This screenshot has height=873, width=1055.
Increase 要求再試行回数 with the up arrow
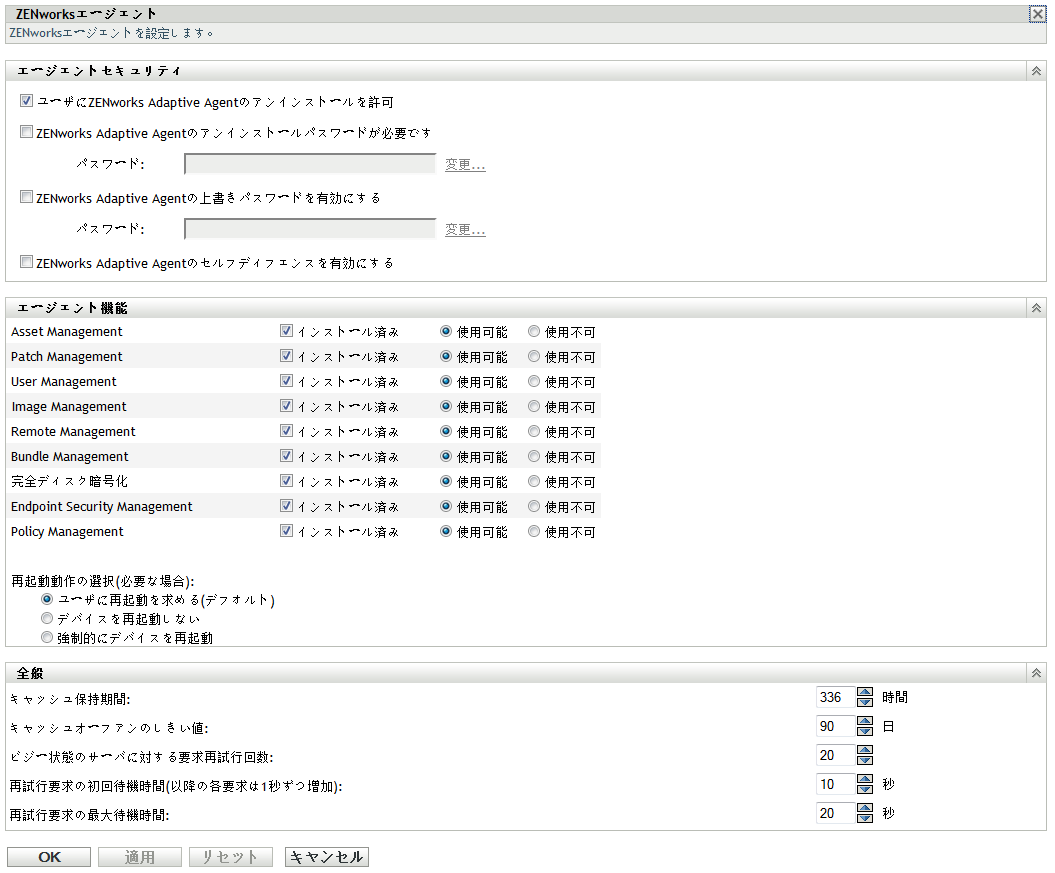click(x=865, y=750)
